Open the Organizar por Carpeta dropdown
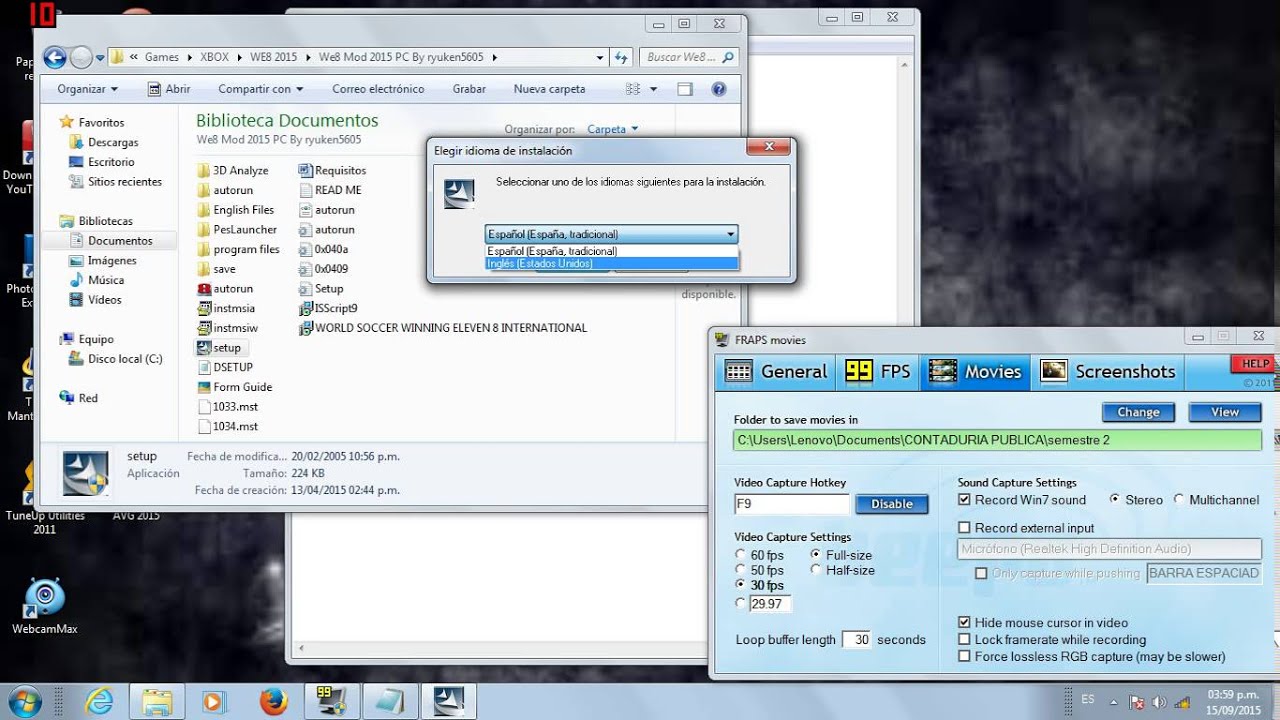This screenshot has width=1280, height=720. tap(612, 129)
